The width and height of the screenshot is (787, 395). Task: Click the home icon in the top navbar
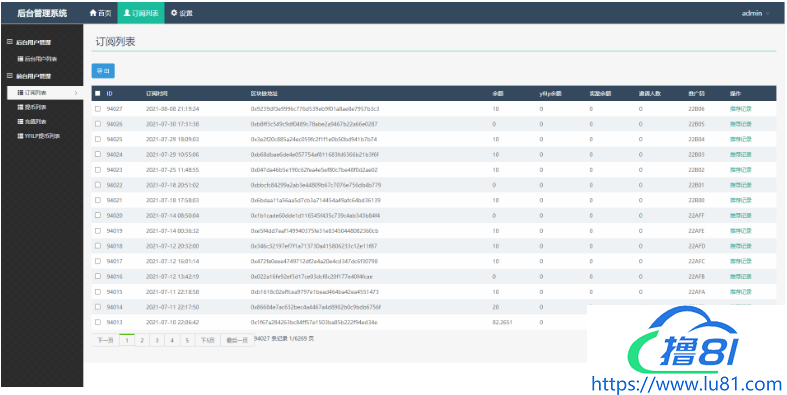point(93,13)
